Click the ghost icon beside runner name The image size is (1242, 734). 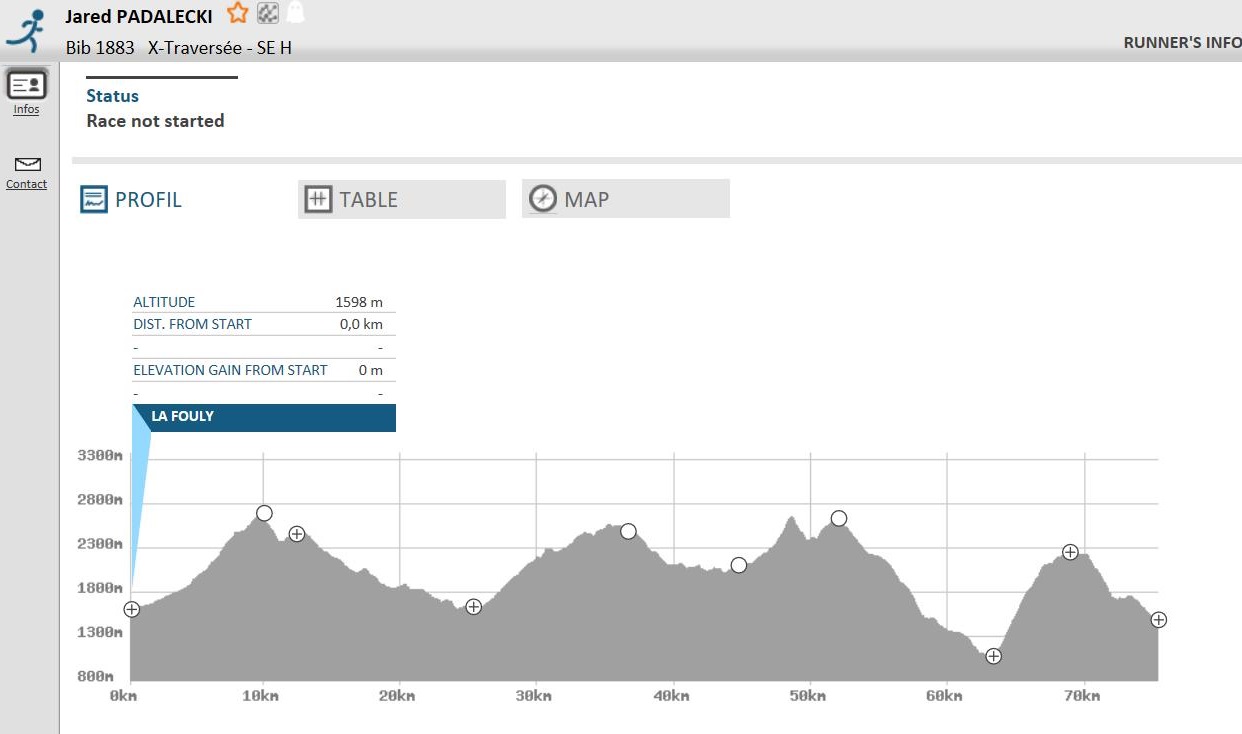coord(294,13)
